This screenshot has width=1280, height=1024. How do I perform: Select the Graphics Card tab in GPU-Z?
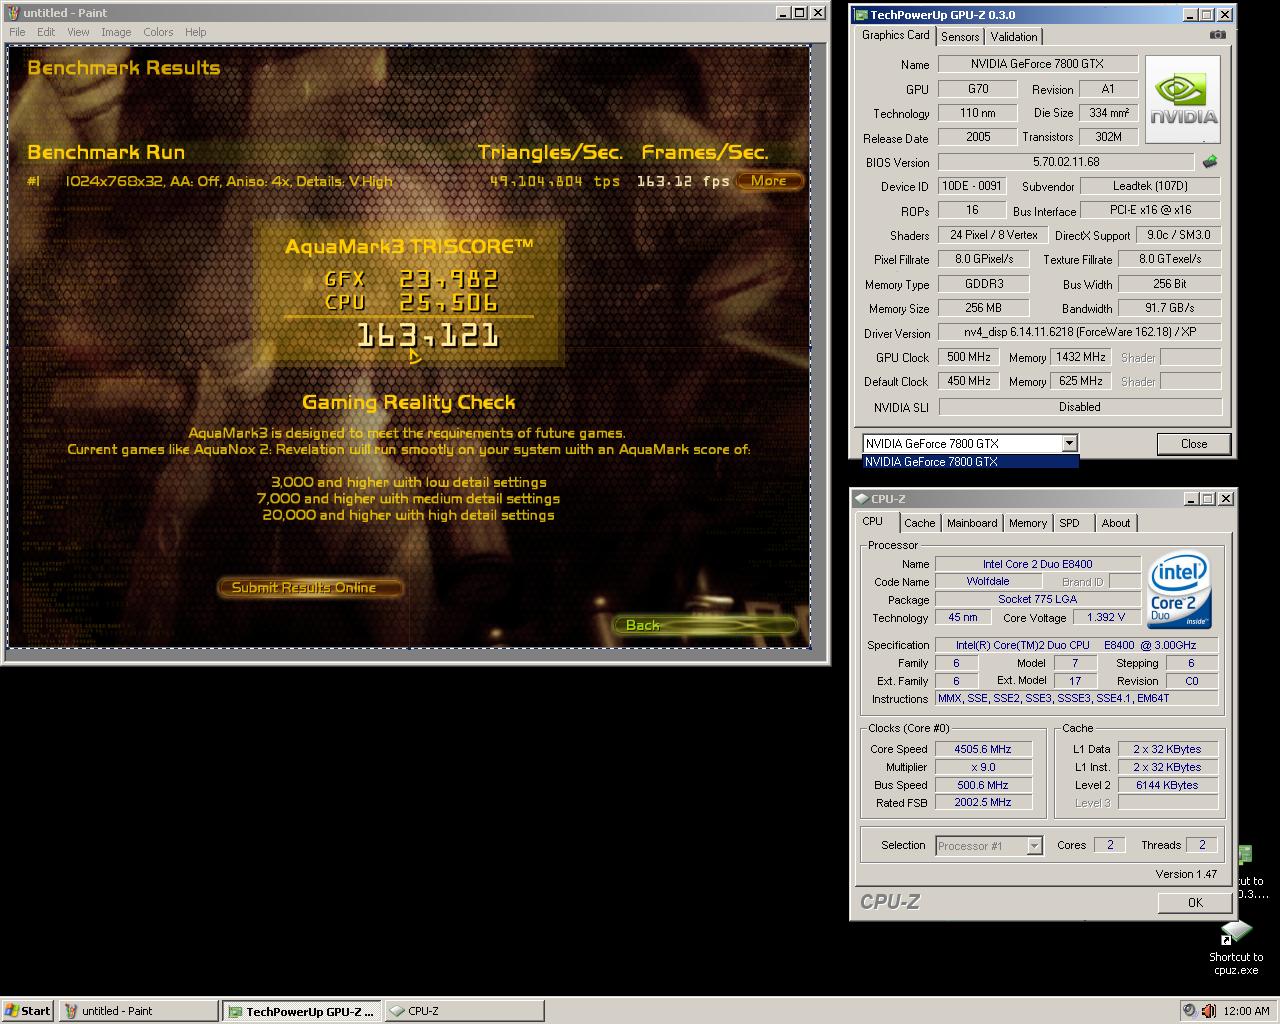(895, 35)
